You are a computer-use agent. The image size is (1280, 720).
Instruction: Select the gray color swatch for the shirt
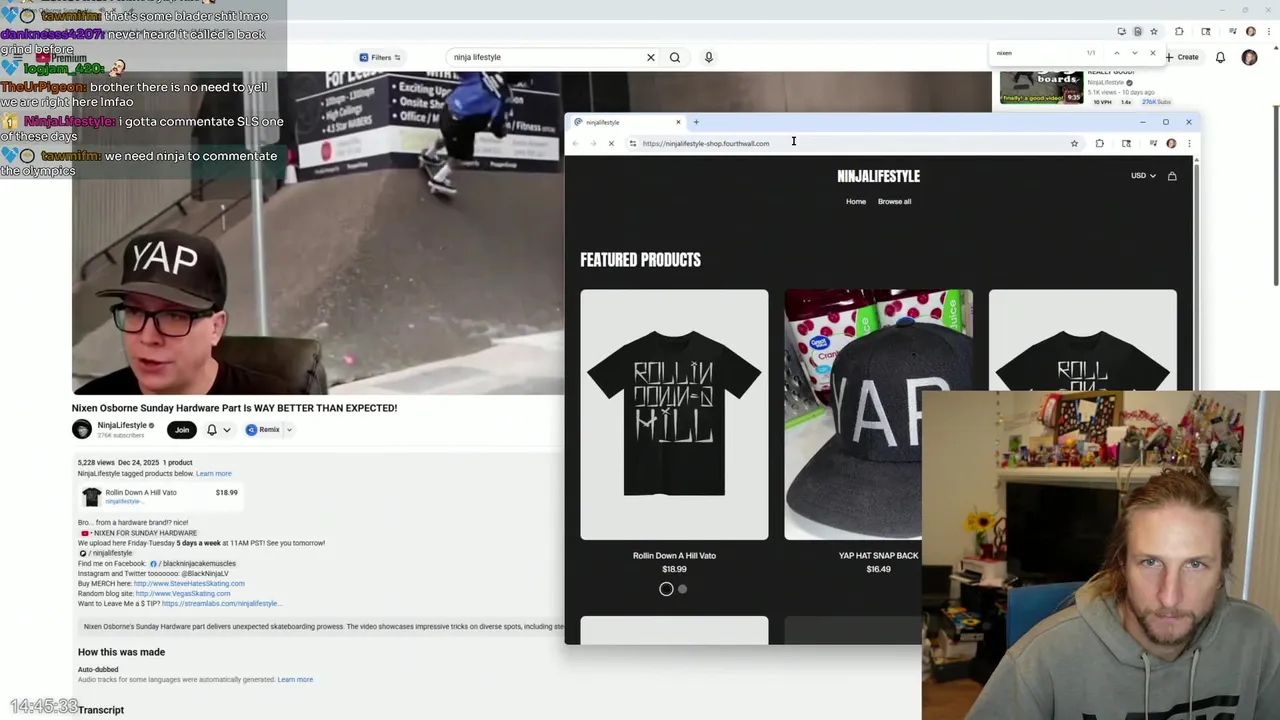coord(682,589)
